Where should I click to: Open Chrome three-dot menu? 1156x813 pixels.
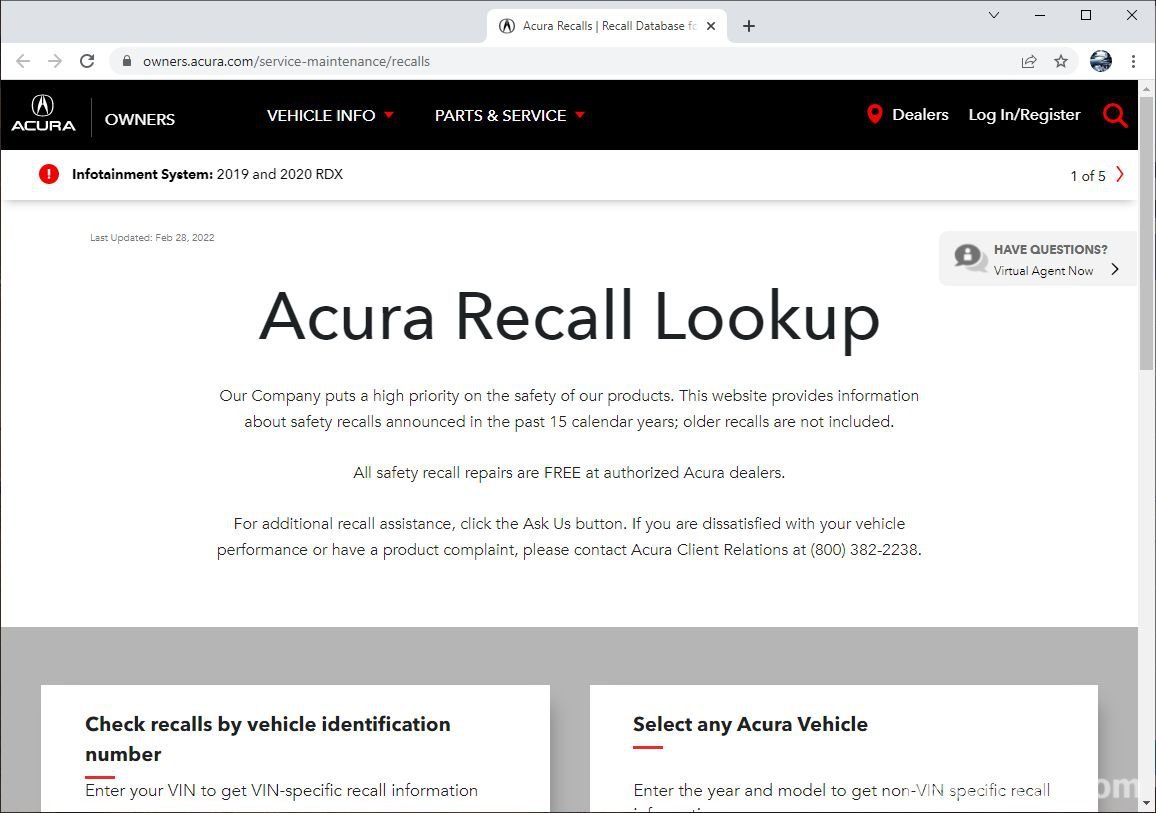tap(1133, 61)
